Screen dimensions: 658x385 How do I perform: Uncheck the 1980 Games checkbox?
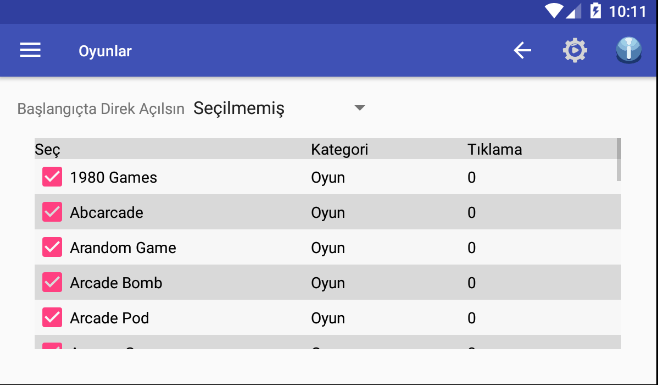click(52, 177)
